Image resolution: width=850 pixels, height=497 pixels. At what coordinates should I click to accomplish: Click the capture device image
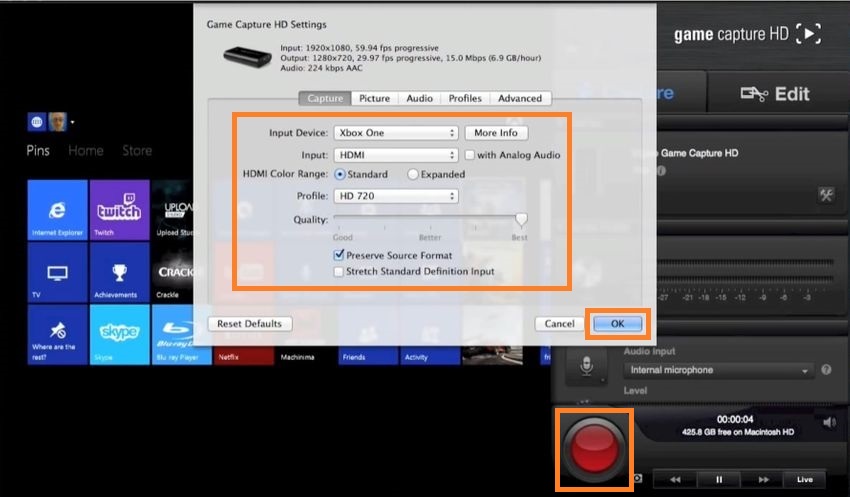[x=247, y=56]
